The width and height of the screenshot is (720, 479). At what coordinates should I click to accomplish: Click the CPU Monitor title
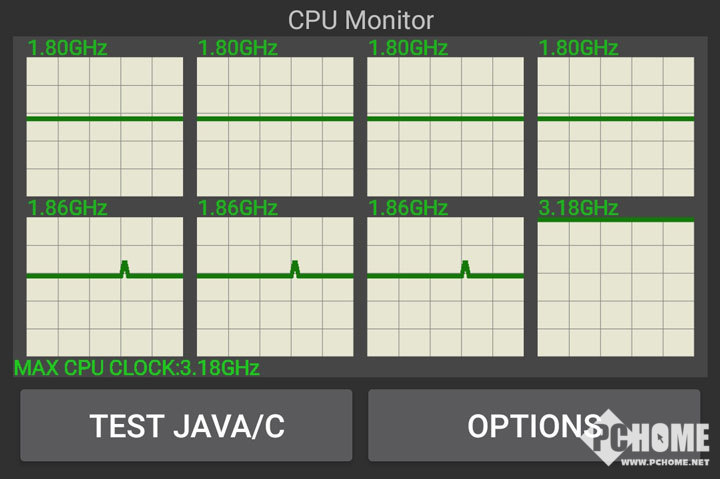pos(360,20)
